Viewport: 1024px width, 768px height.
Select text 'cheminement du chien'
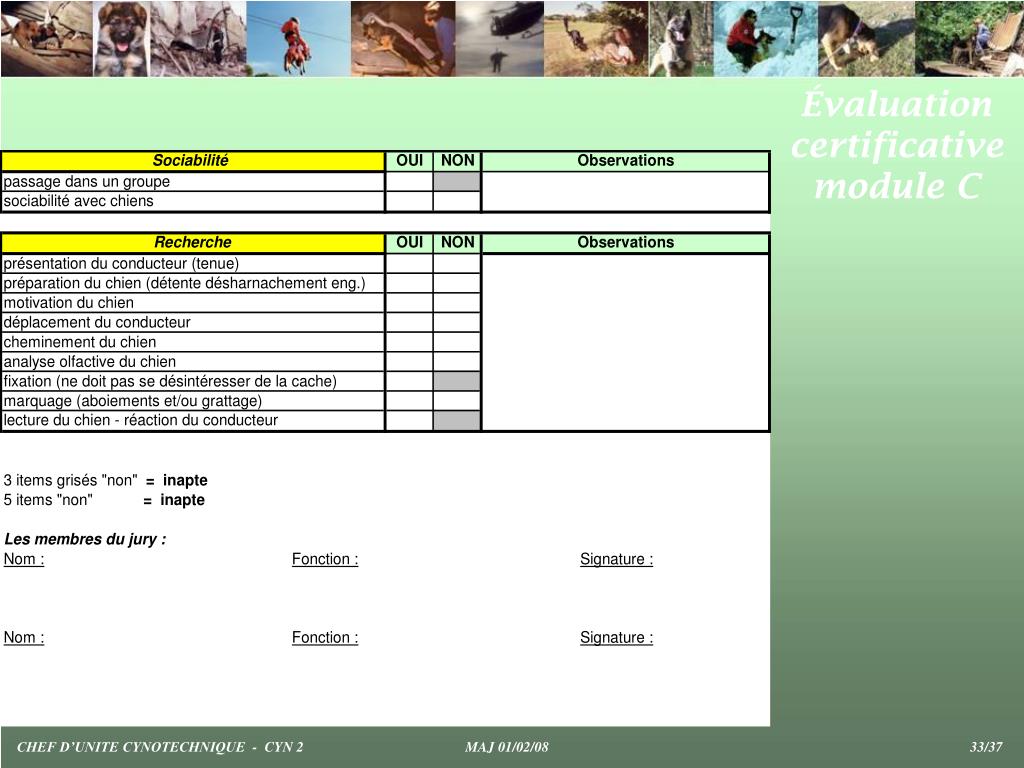click(x=80, y=342)
